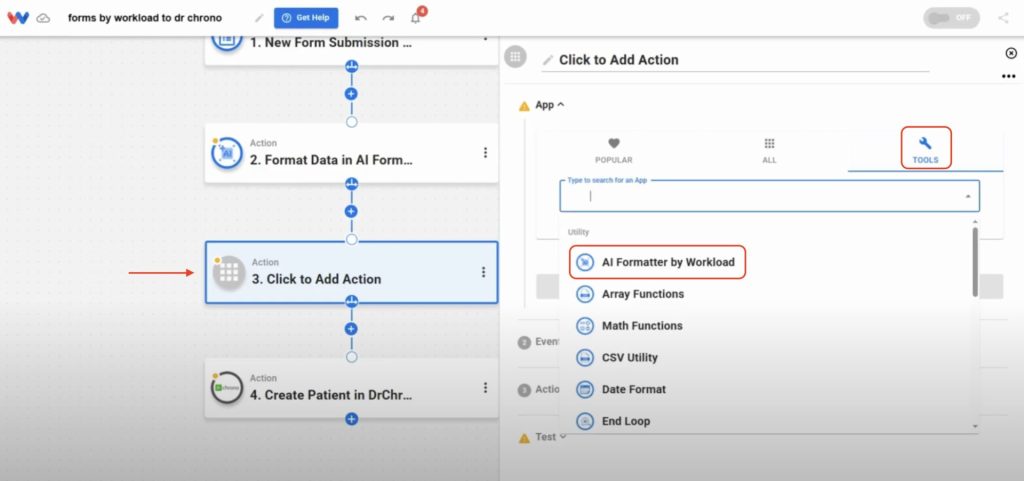Click the Get Help button

point(306,18)
